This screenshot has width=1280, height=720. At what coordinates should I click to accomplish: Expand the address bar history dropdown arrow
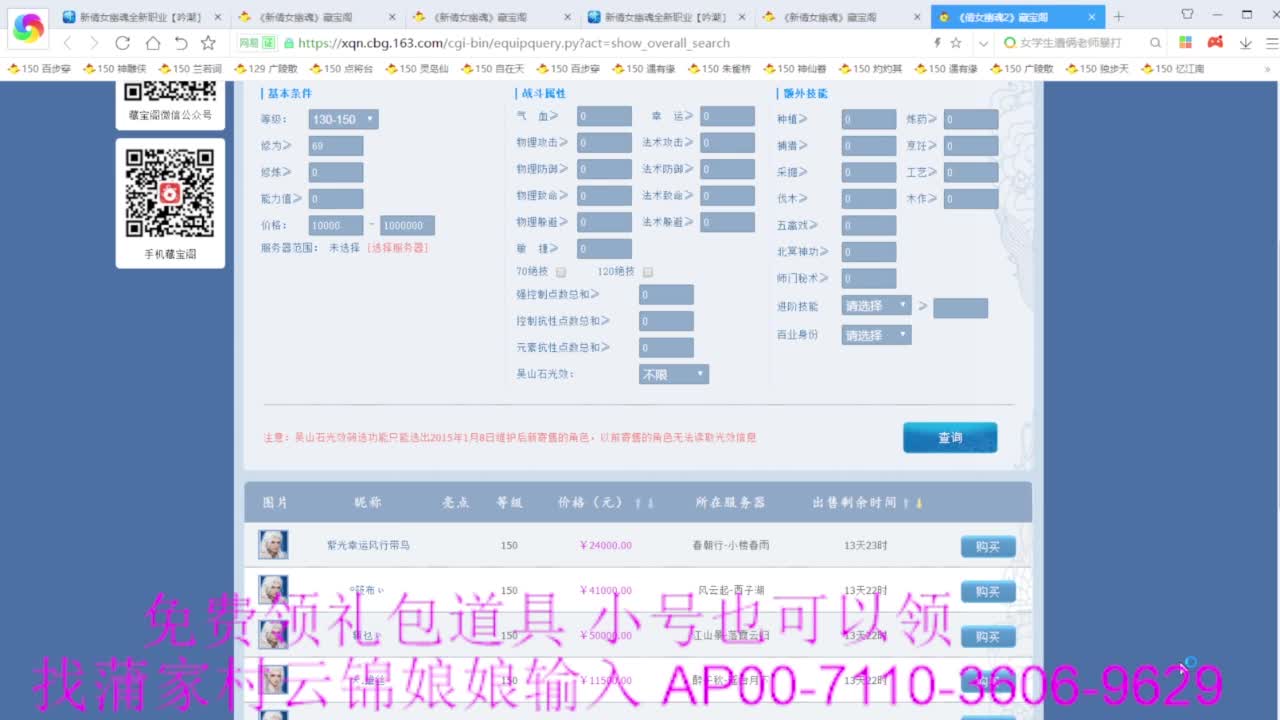click(x=984, y=43)
